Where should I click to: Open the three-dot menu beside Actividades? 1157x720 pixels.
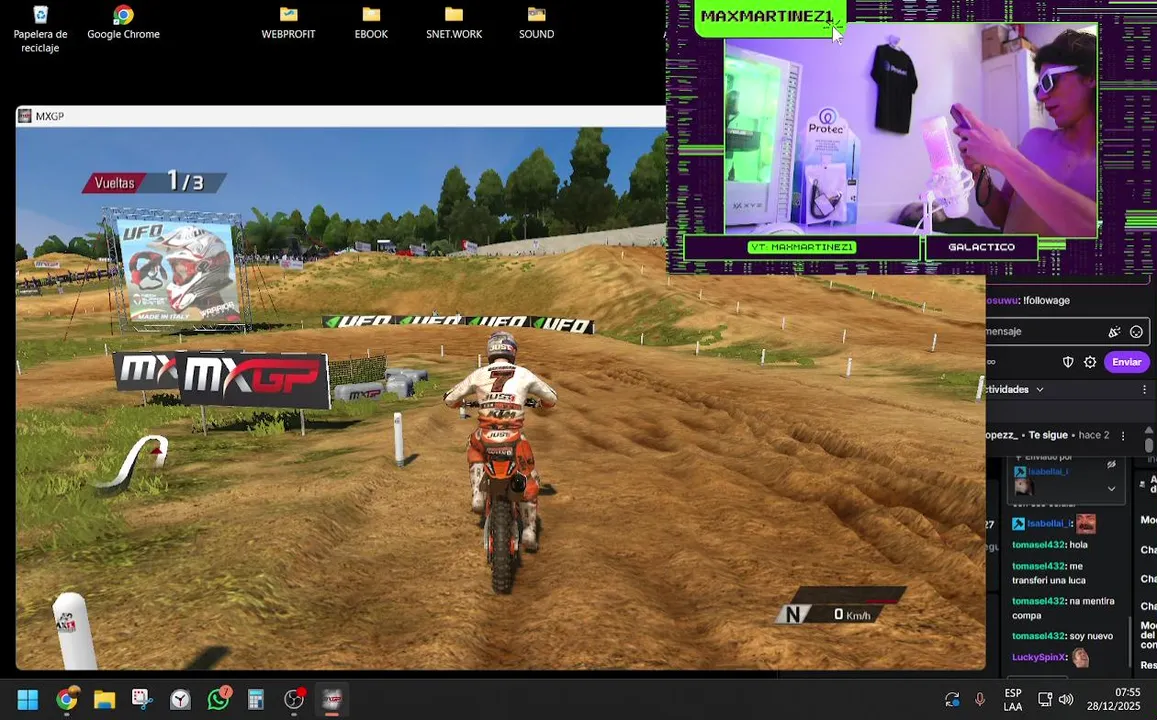[x=1144, y=390]
